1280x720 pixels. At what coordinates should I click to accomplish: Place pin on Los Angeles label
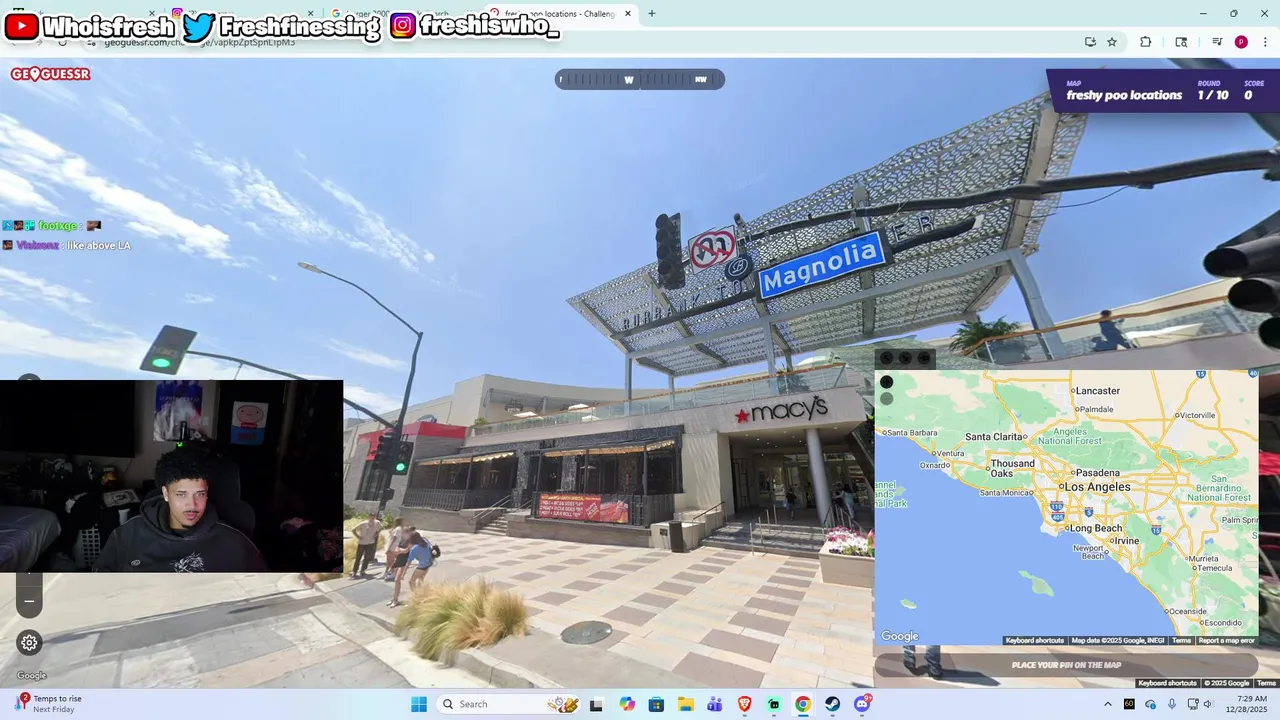(x=1096, y=487)
